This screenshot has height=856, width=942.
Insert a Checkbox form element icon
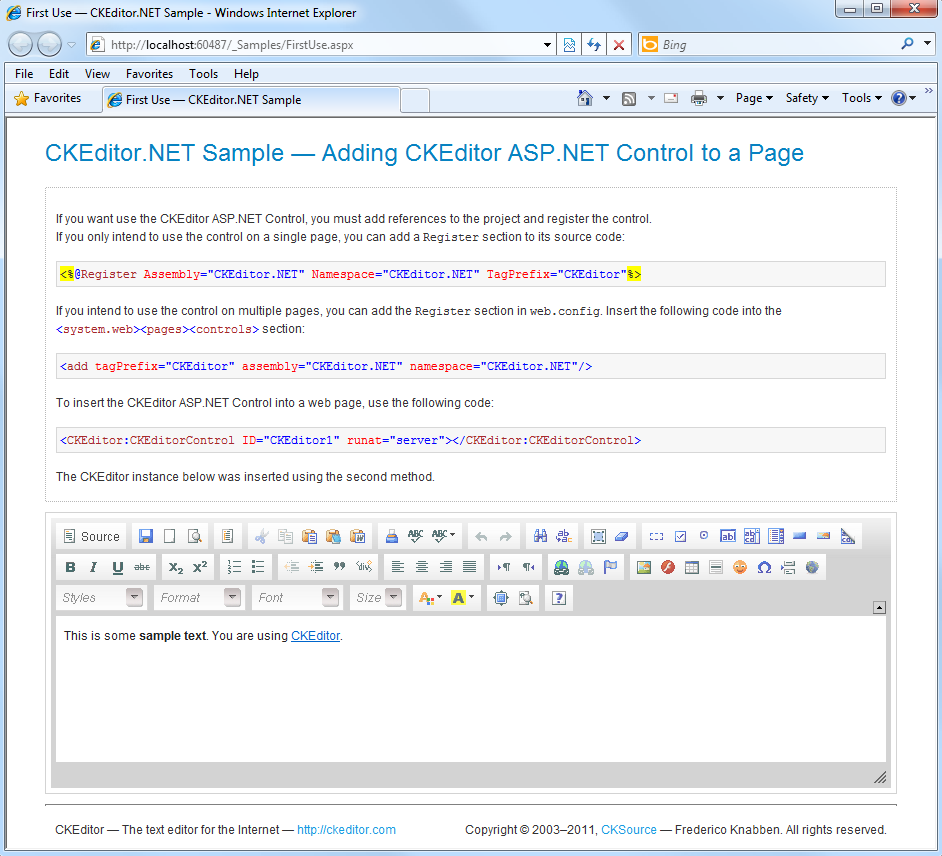680,536
